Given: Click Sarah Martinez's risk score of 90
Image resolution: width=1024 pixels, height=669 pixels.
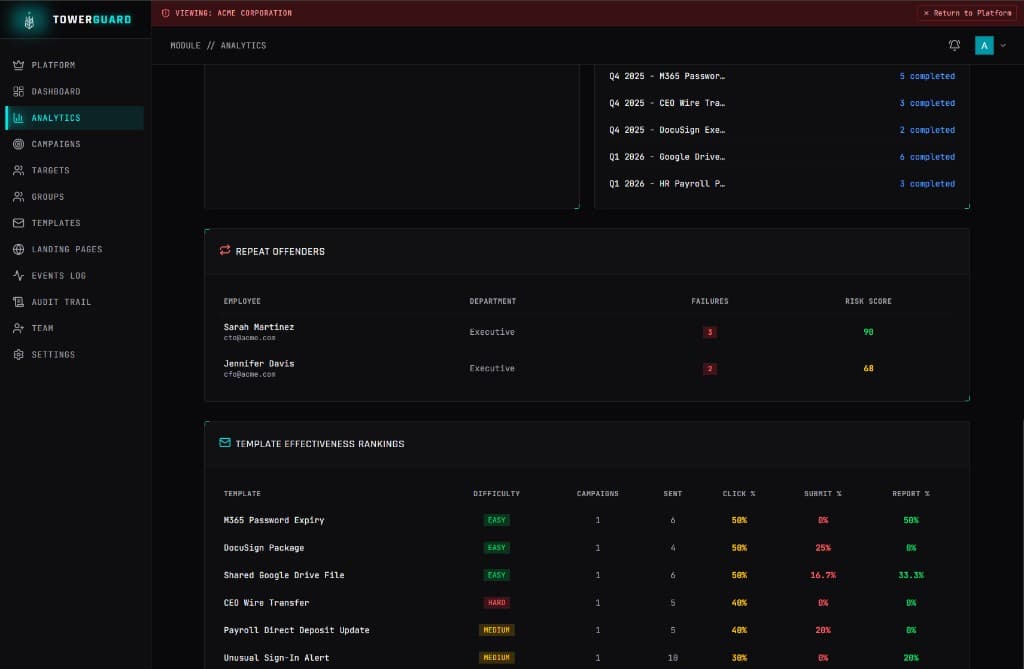Looking at the screenshot, I should [868, 332].
